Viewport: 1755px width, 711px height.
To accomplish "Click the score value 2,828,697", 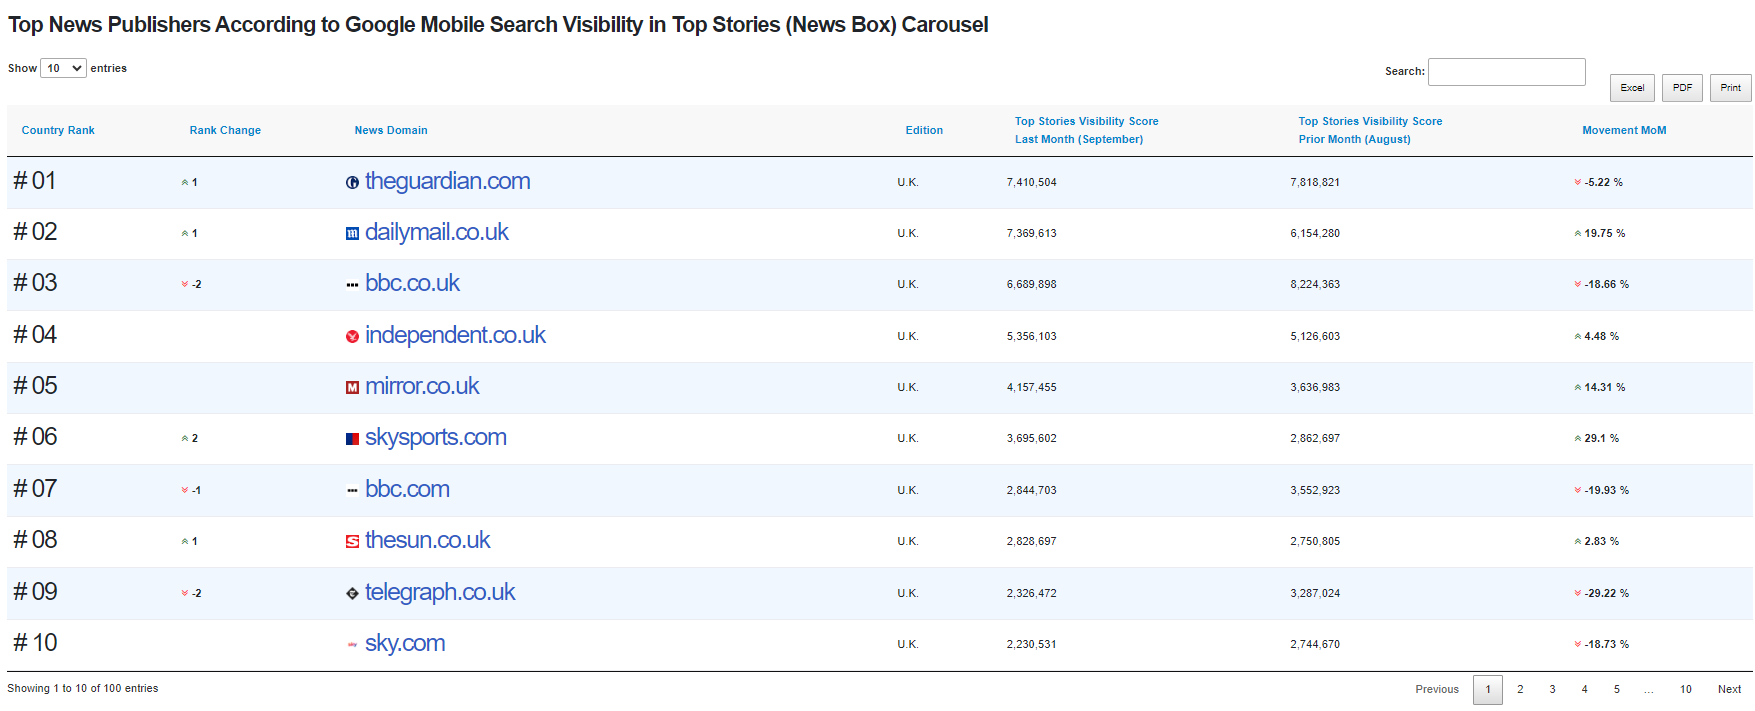I will point(1031,541).
